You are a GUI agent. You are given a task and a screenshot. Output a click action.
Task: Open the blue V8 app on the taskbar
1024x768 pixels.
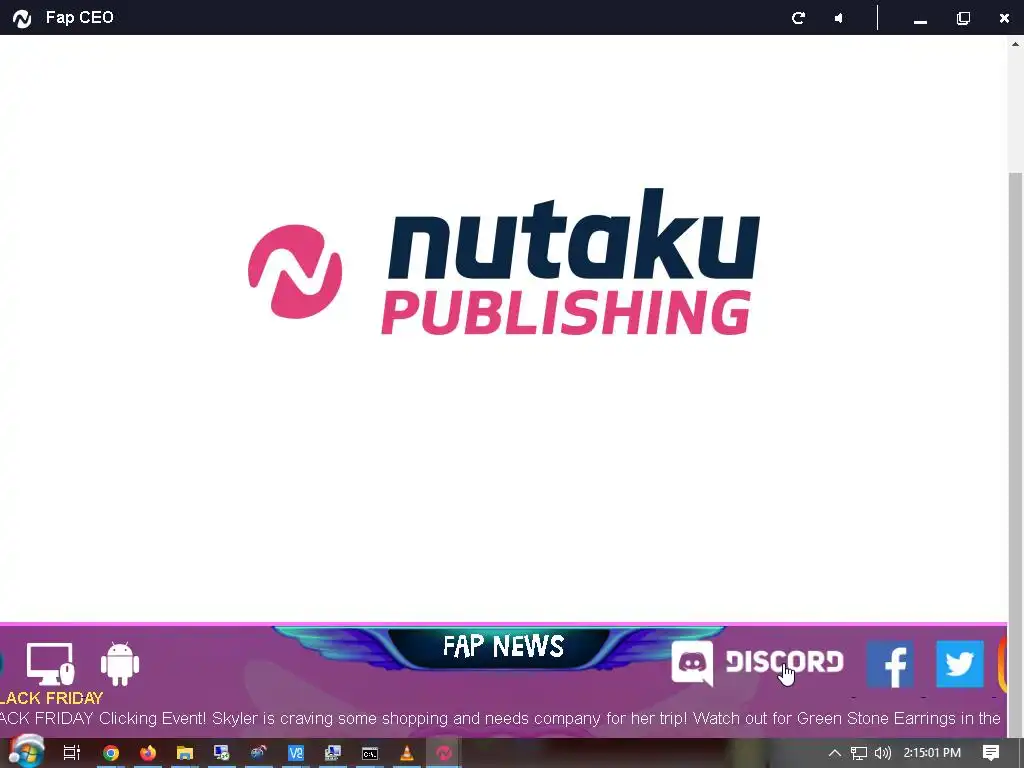296,753
